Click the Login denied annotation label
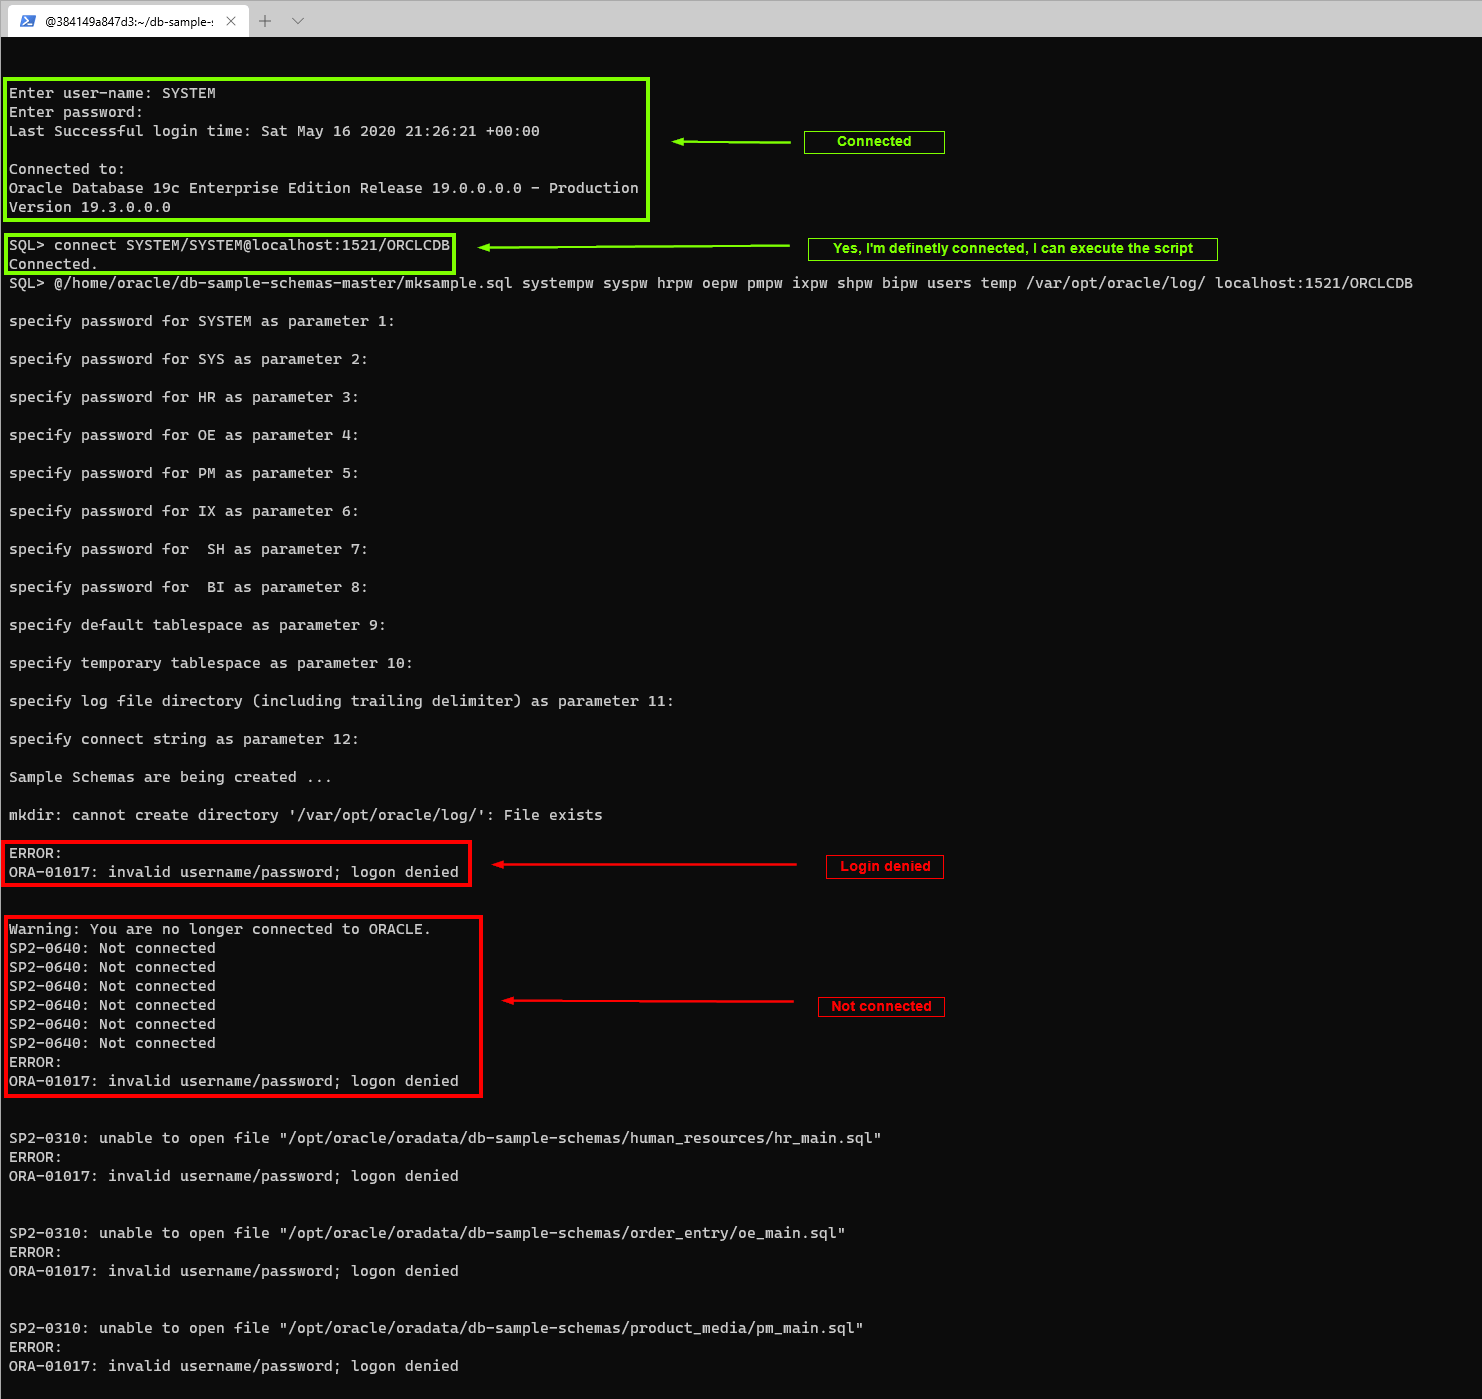This screenshot has height=1399, width=1482. click(883, 866)
